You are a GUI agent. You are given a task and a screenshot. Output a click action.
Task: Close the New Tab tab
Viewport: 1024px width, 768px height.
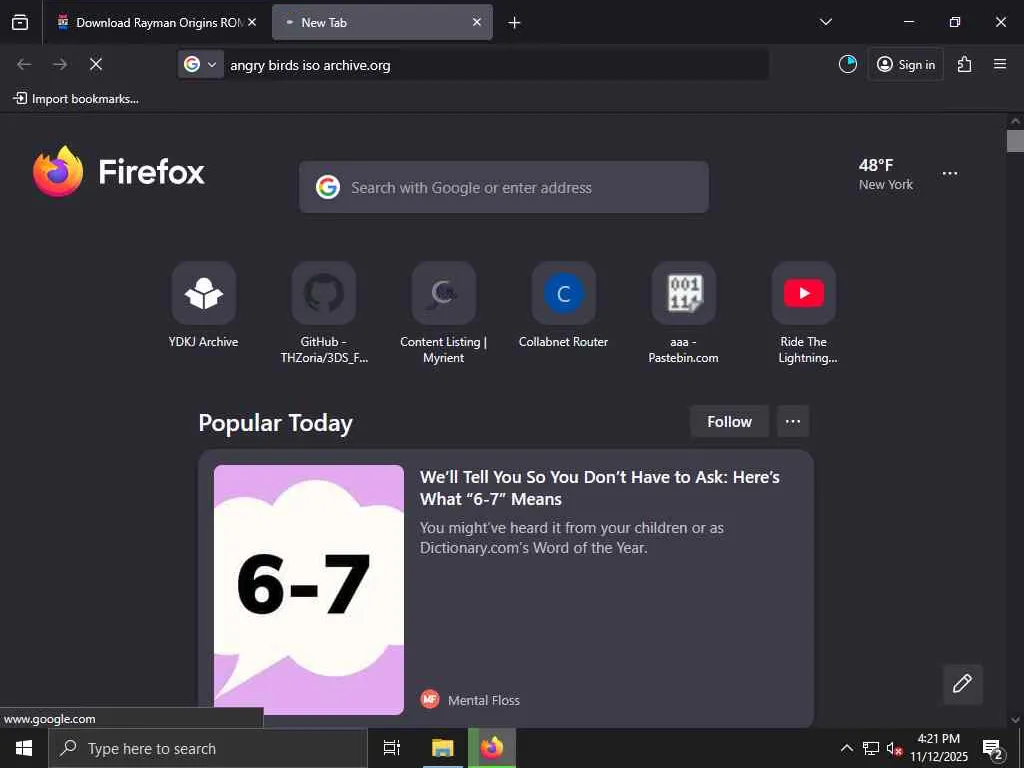pos(477,22)
